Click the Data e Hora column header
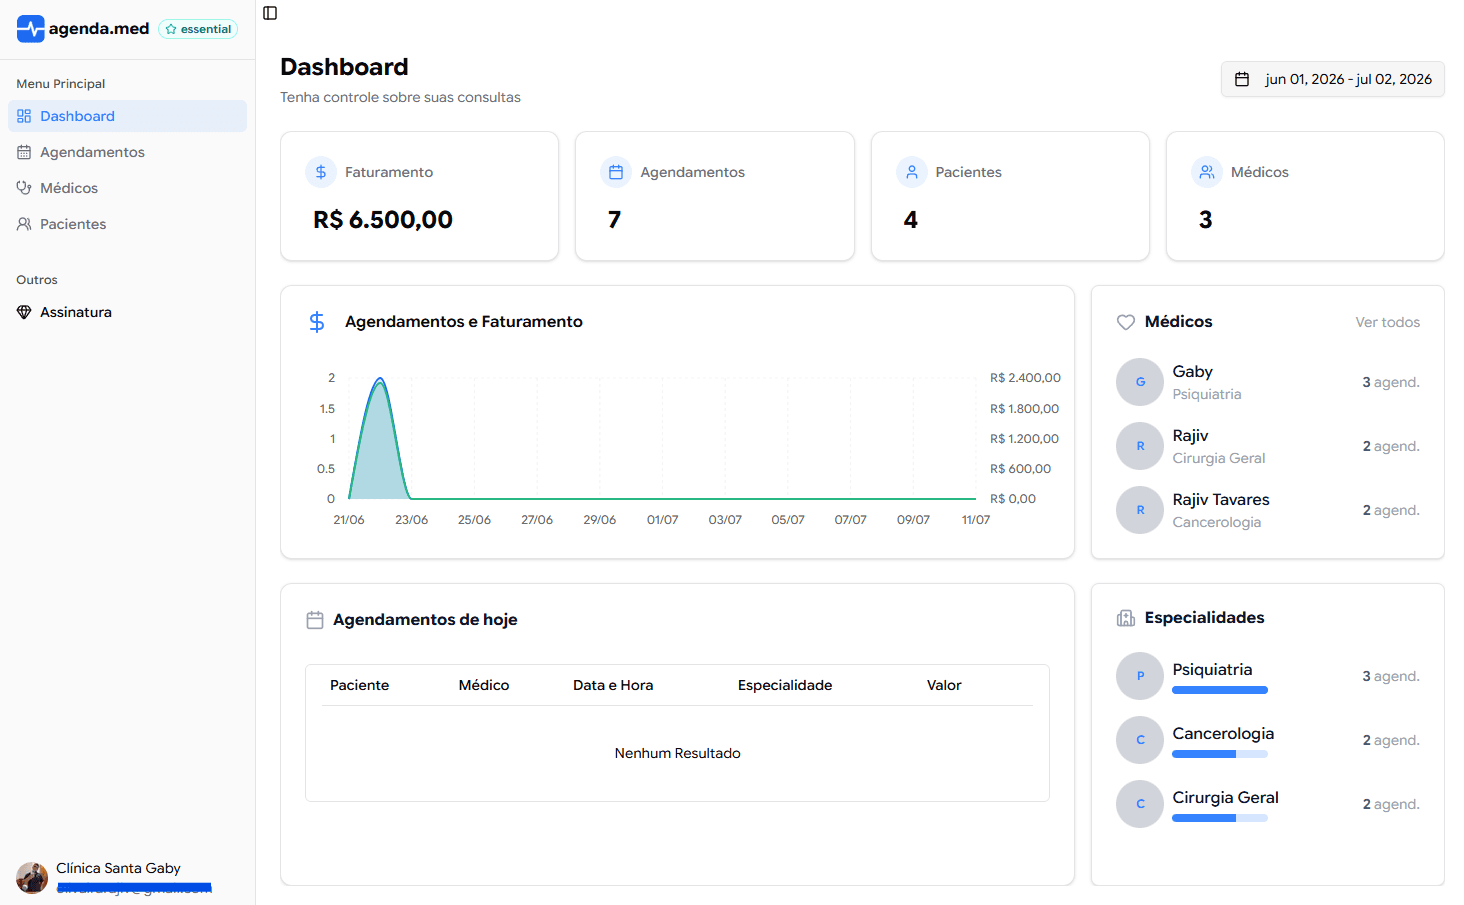The width and height of the screenshot is (1464, 905). click(x=613, y=685)
